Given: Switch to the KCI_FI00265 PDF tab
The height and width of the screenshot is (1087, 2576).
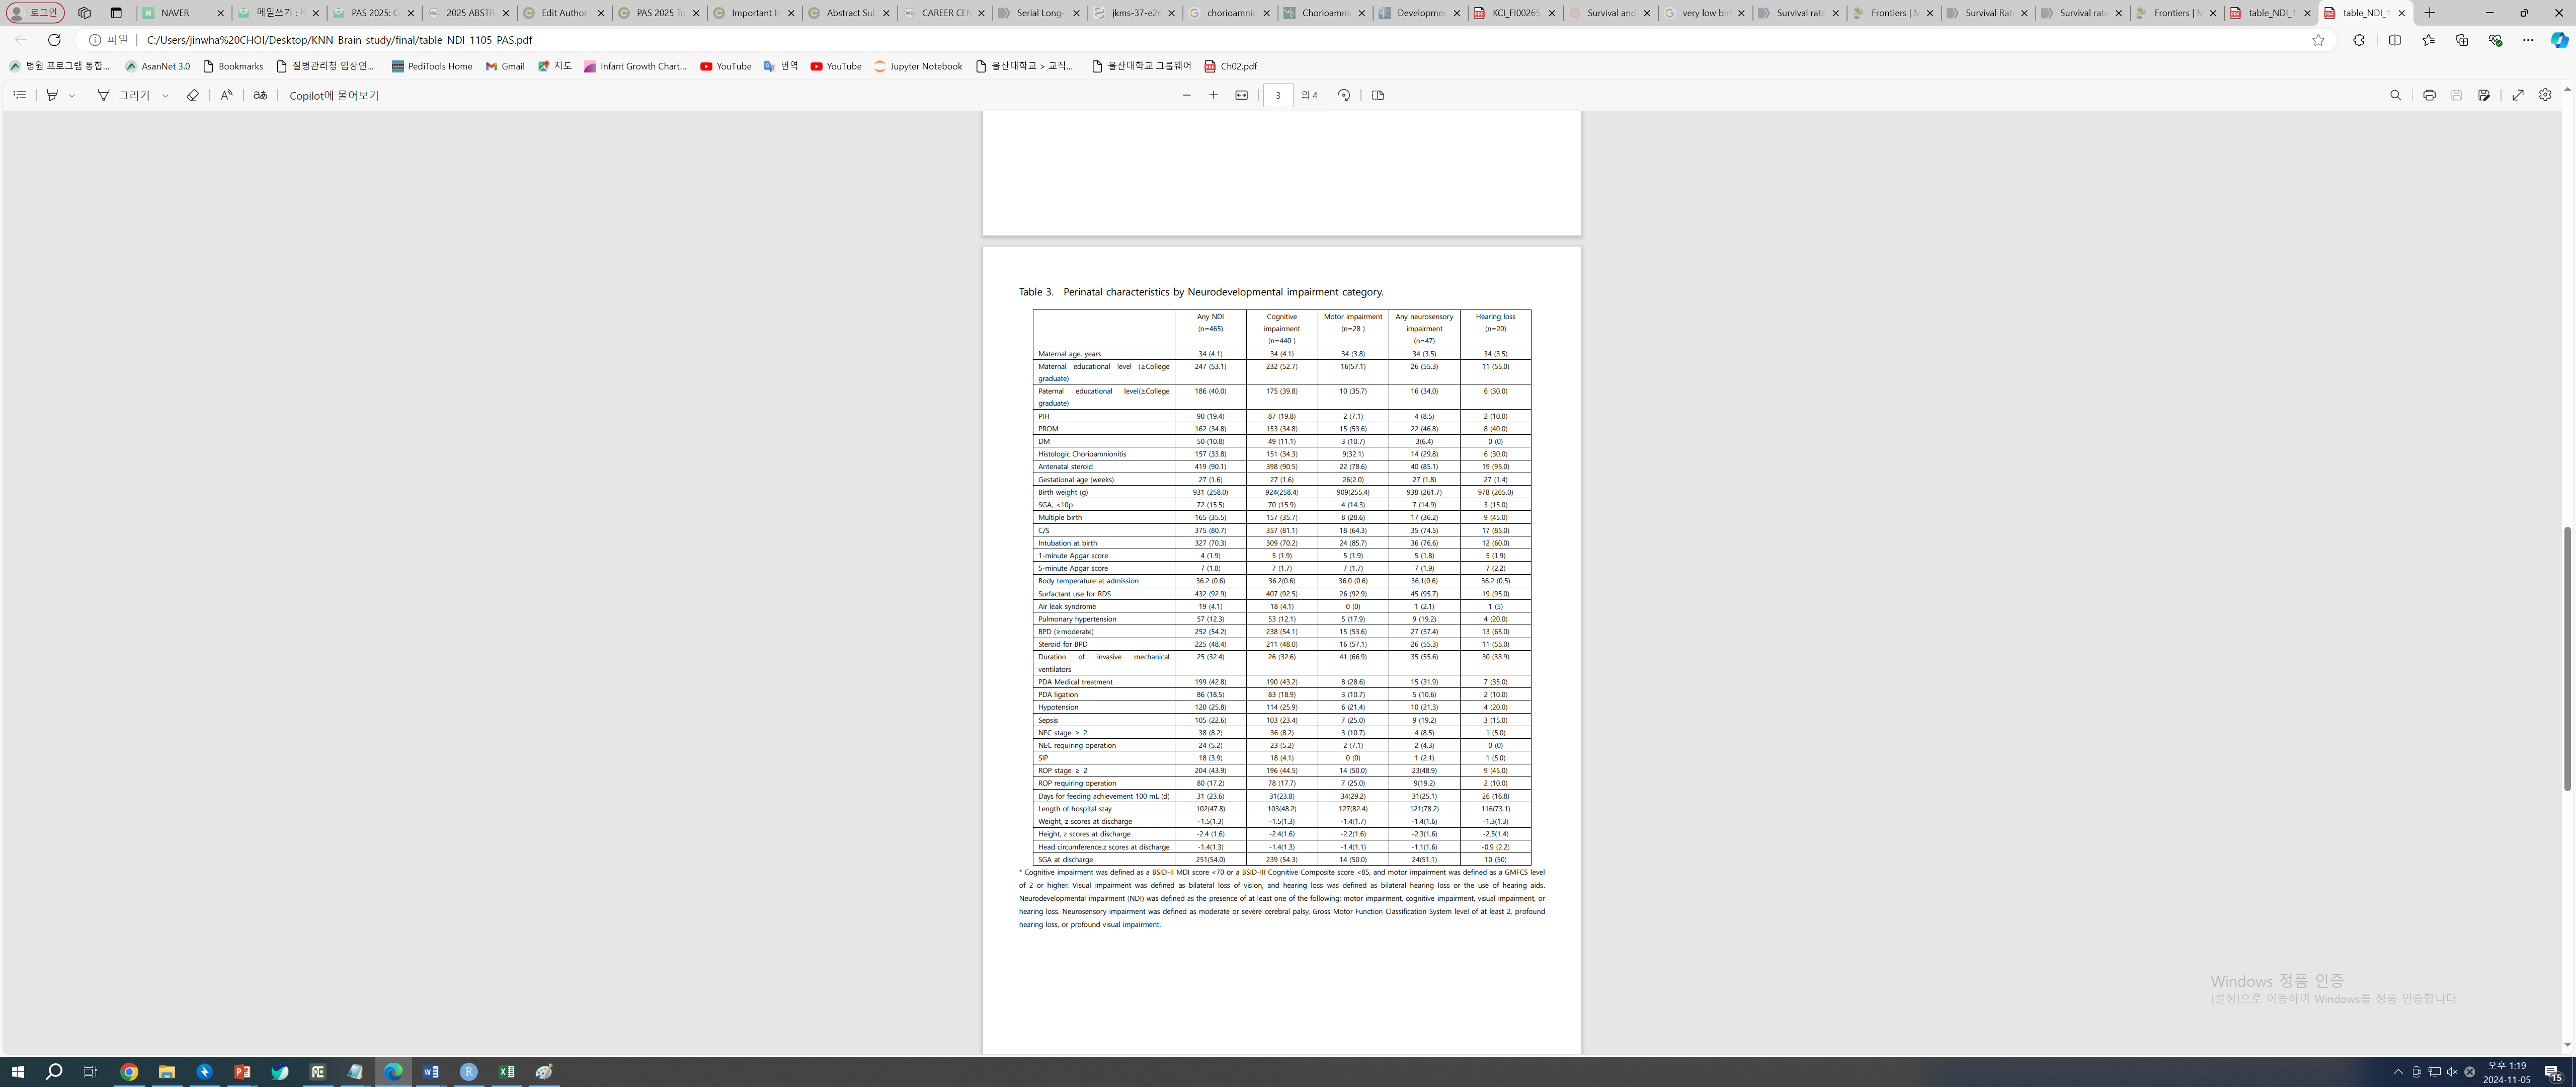Looking at the screenshot, I should 1514,13.
